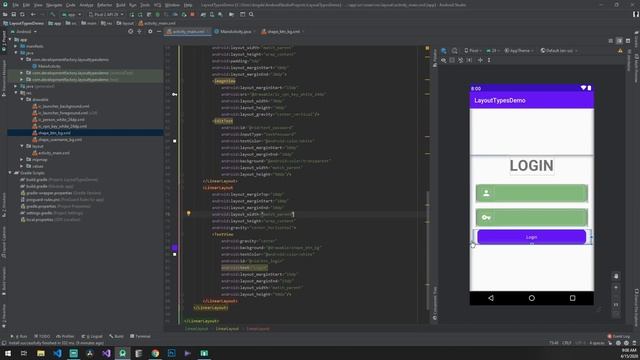Expand the manifests folder in project tree
Image resolution: width=640 pixels, height=360 pixels.
[x=16, y=46]
